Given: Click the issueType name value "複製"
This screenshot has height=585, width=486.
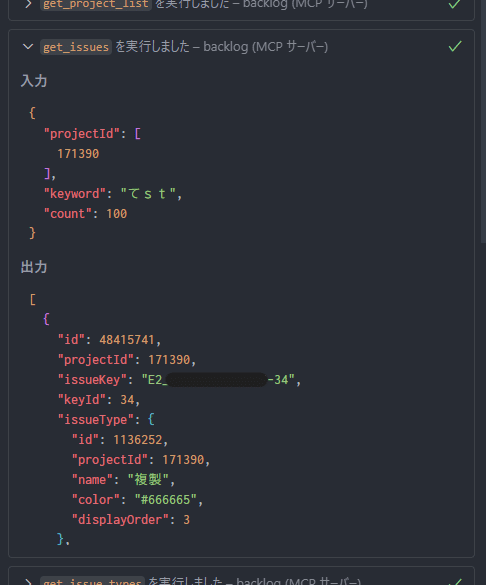Looking at the screenshot, I should (x=148, y=479).
